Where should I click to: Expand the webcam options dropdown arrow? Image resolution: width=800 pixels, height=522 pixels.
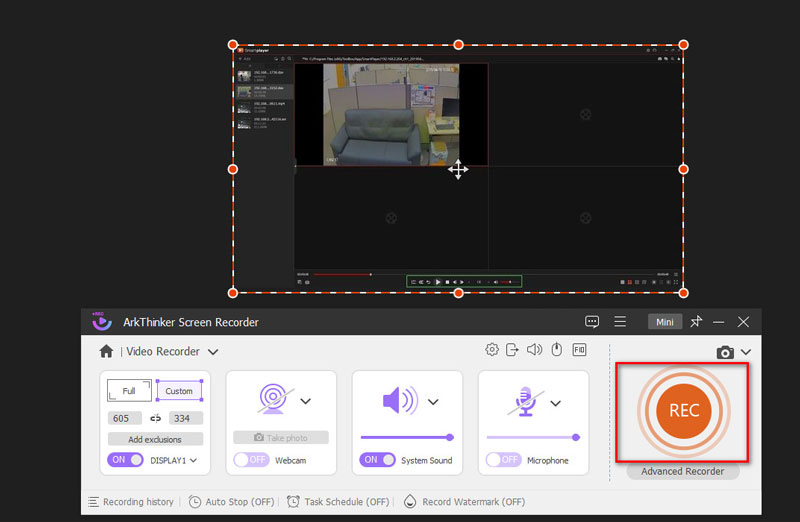tap(306, 401)
